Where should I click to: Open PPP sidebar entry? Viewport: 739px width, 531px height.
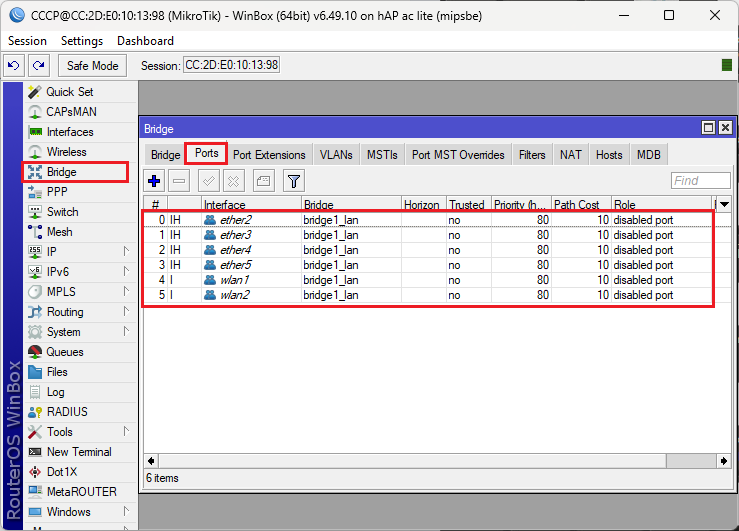coord(80,192)
